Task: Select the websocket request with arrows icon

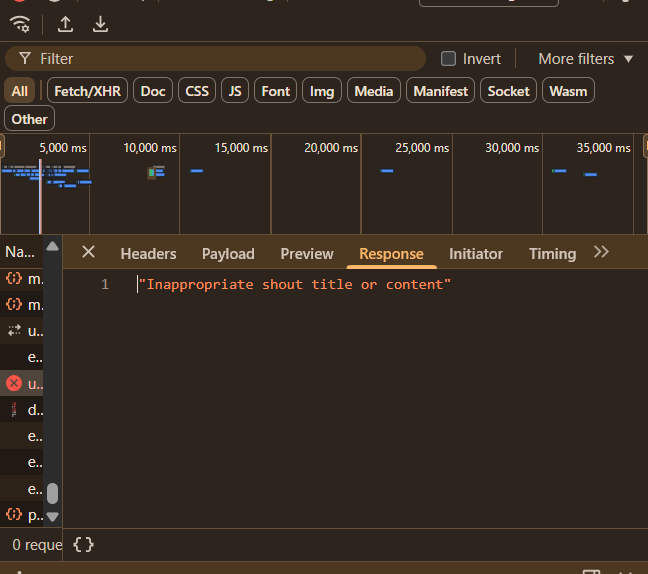Action: 24,330
